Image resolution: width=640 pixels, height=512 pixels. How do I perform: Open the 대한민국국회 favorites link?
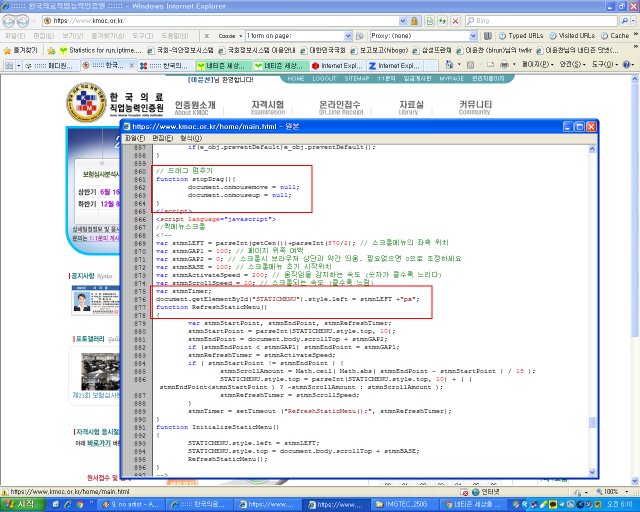click(323, 51)
